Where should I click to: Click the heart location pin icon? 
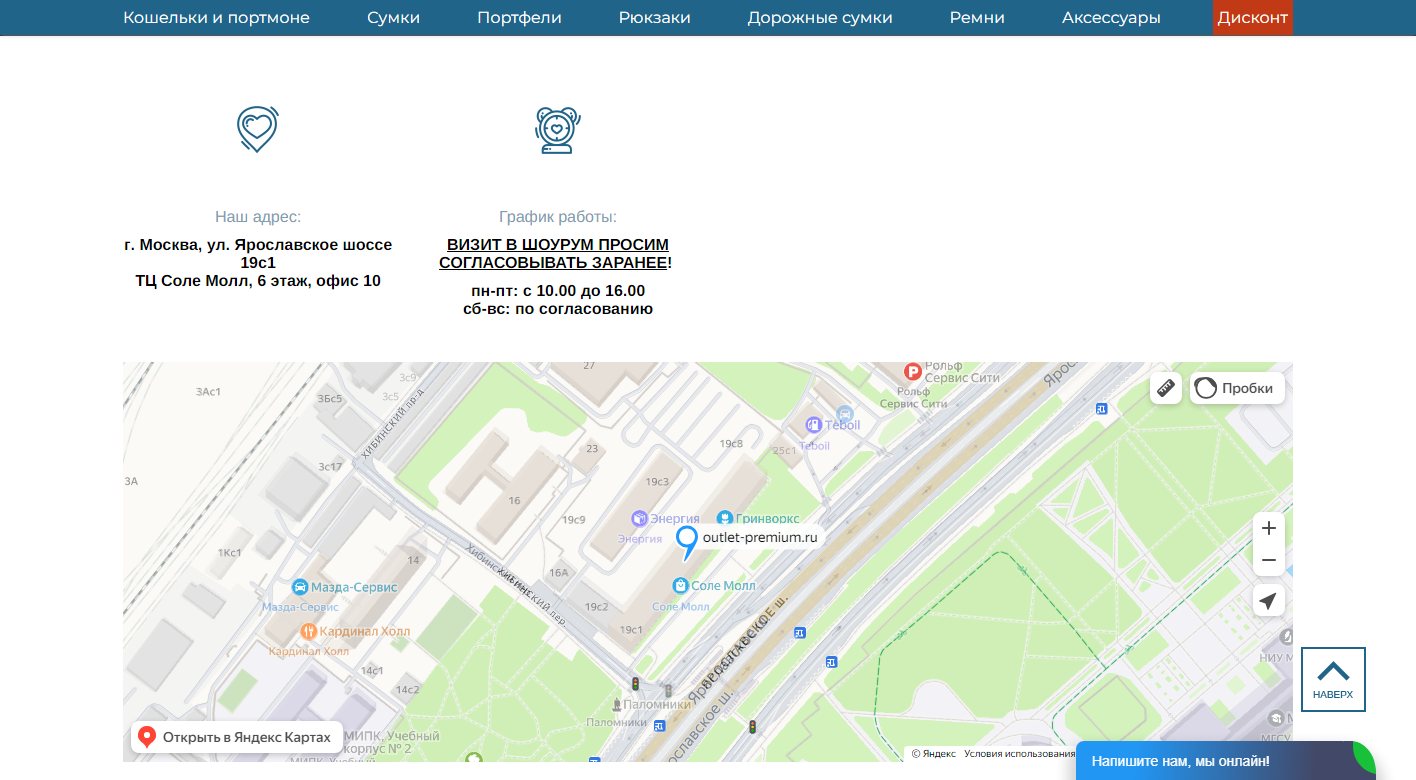pos(258,129)
